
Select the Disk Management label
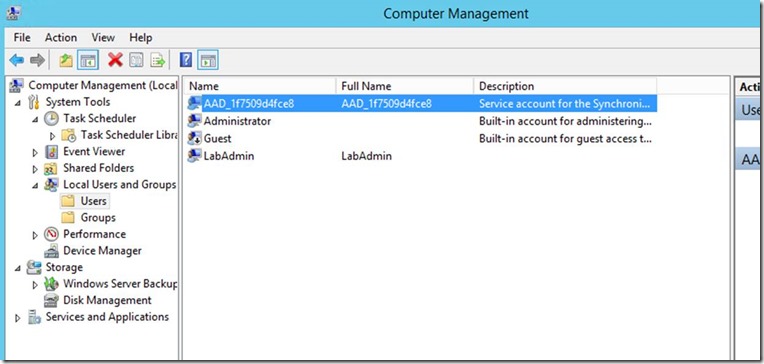tap(107, 301)
